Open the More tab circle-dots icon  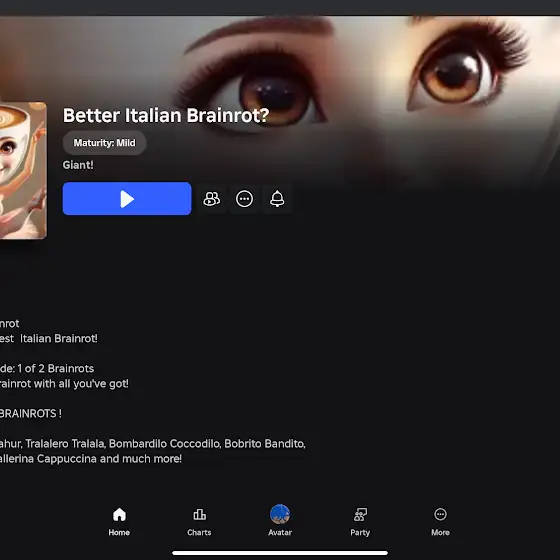pyautogui.click(x=440, y=514)
